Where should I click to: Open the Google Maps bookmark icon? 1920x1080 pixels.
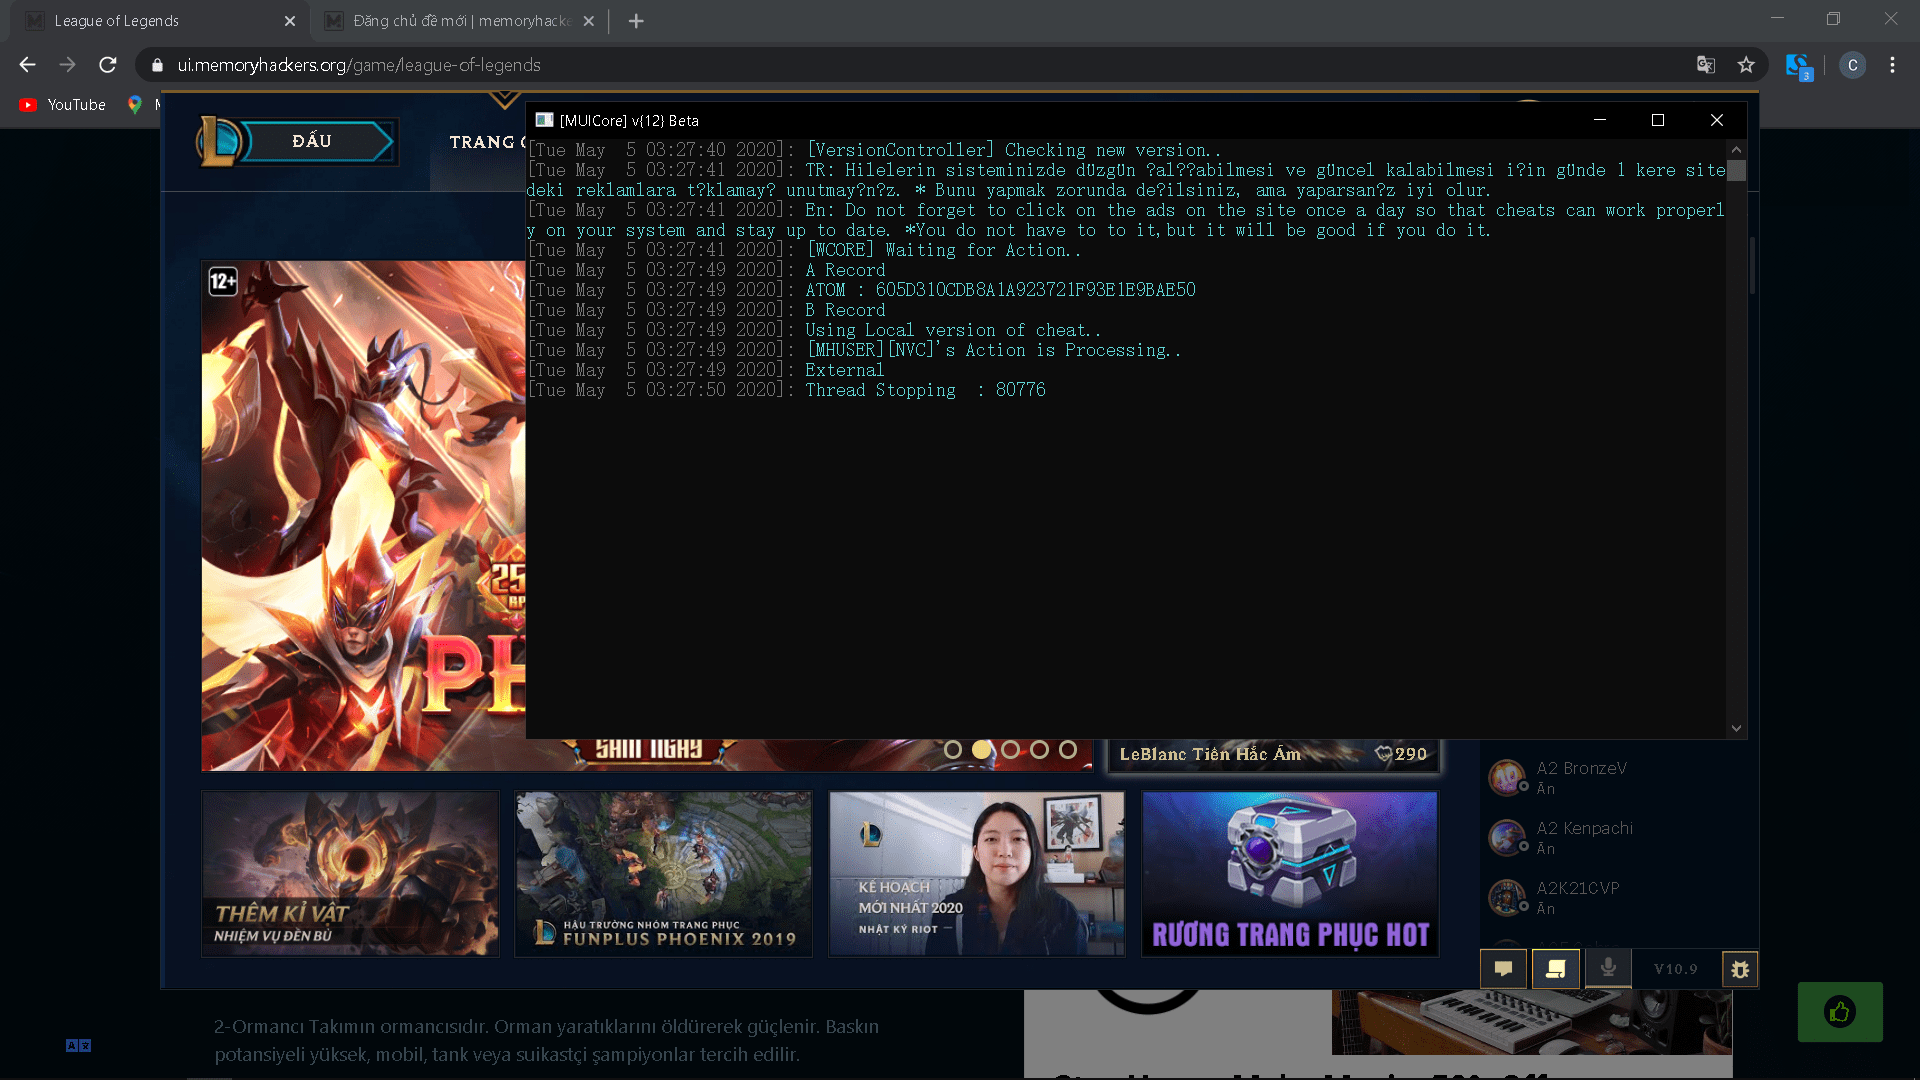(x=135, y=104)
